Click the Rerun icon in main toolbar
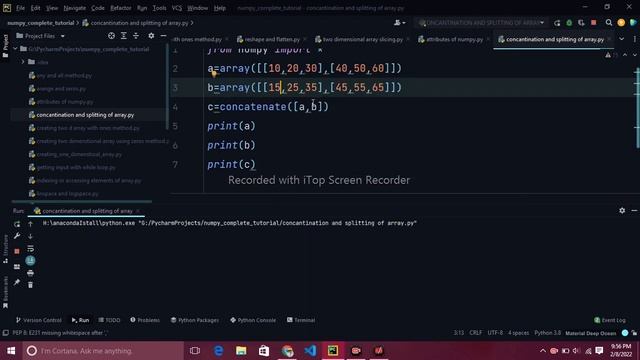 point(557,23)
